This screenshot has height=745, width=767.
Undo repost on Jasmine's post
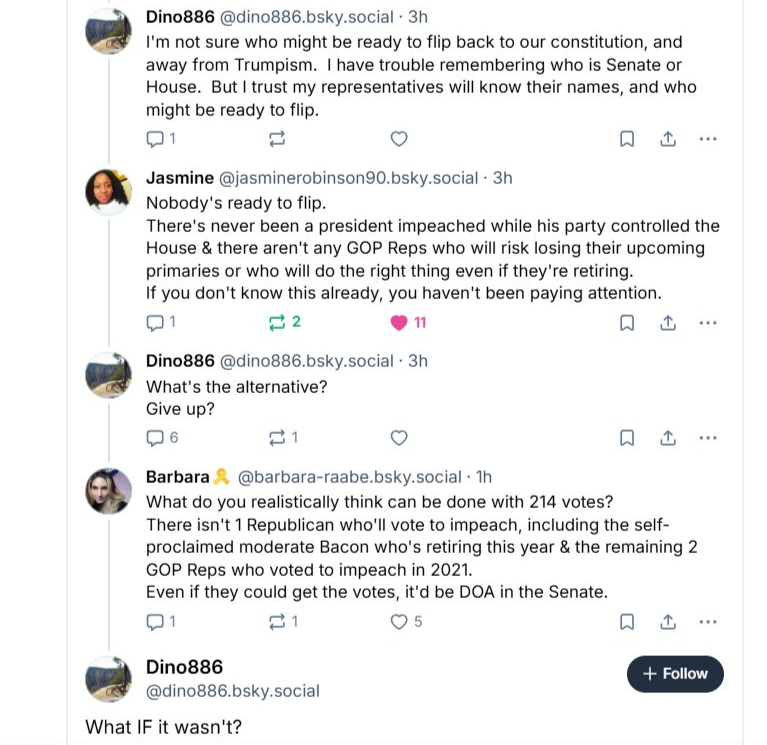point(278,322)
